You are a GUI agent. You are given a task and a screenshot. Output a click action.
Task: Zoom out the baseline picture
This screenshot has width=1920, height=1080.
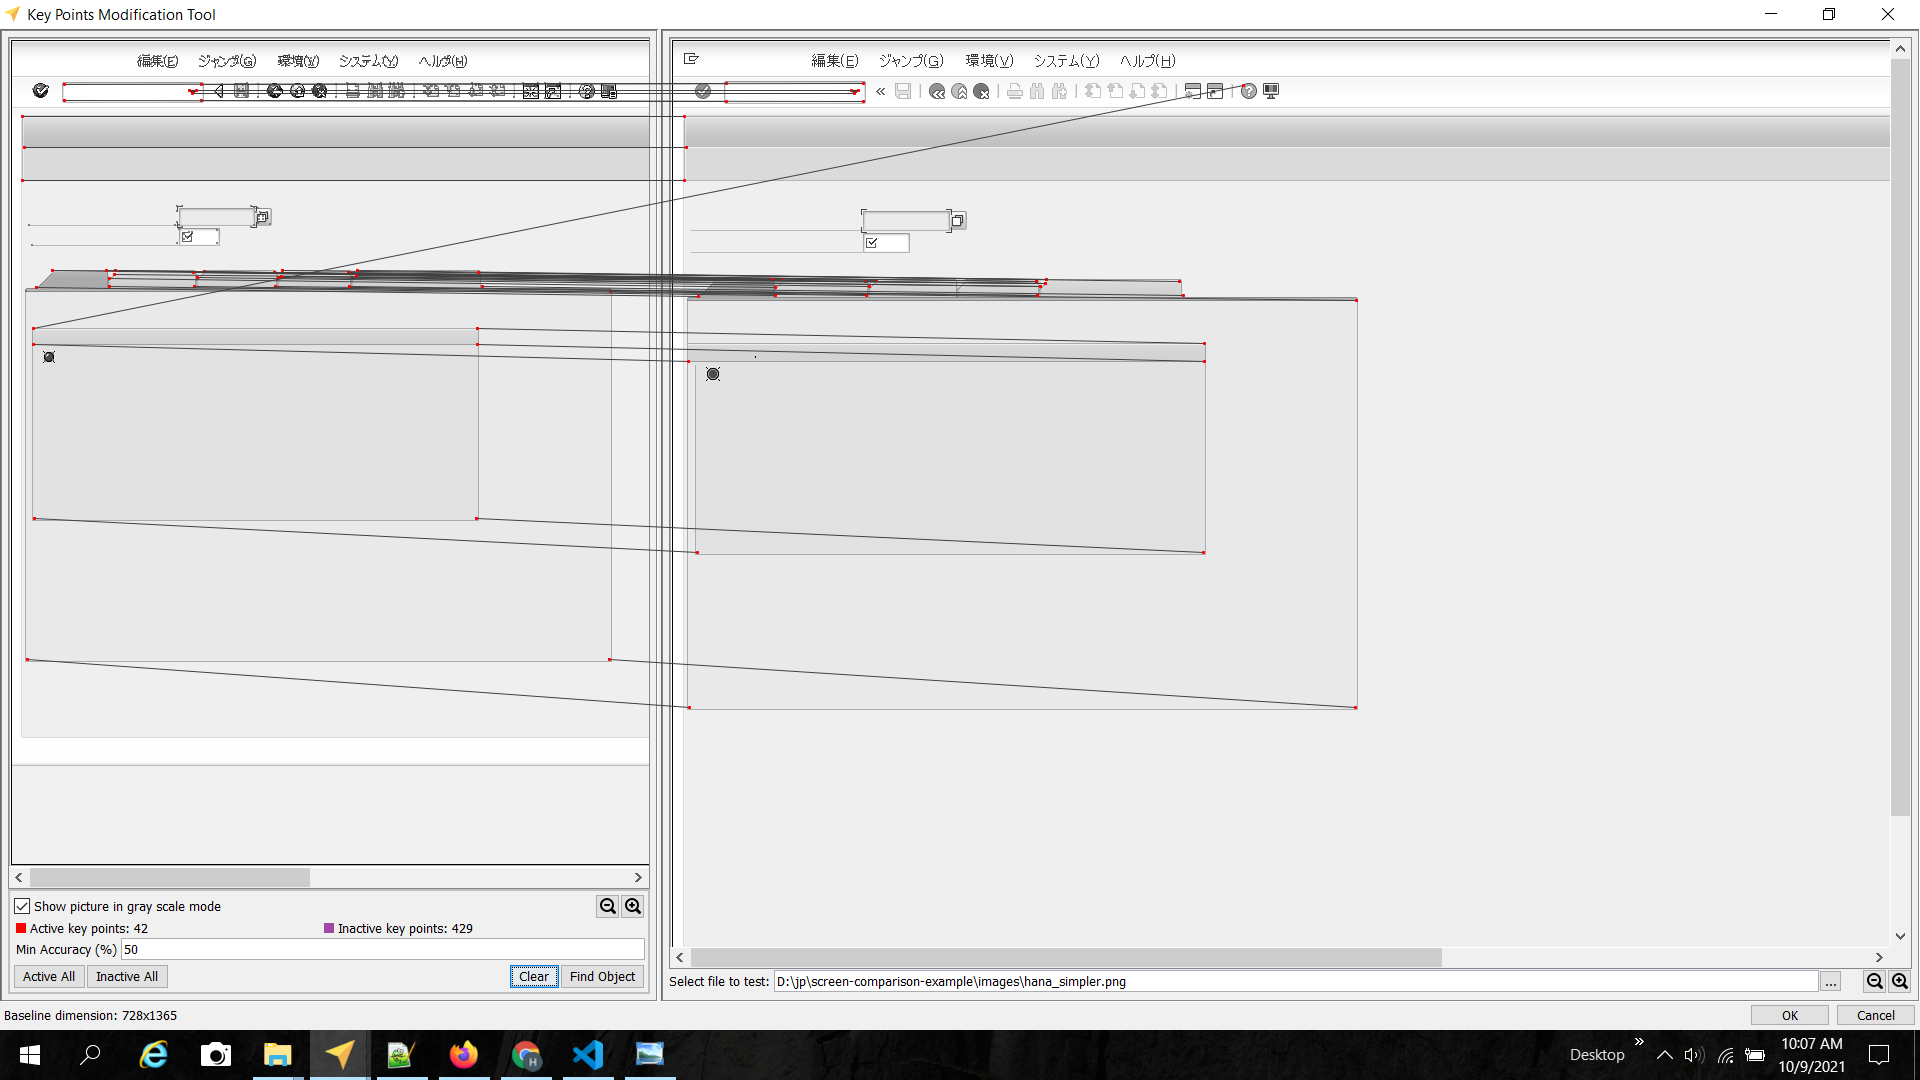click(x=607, y=906)
